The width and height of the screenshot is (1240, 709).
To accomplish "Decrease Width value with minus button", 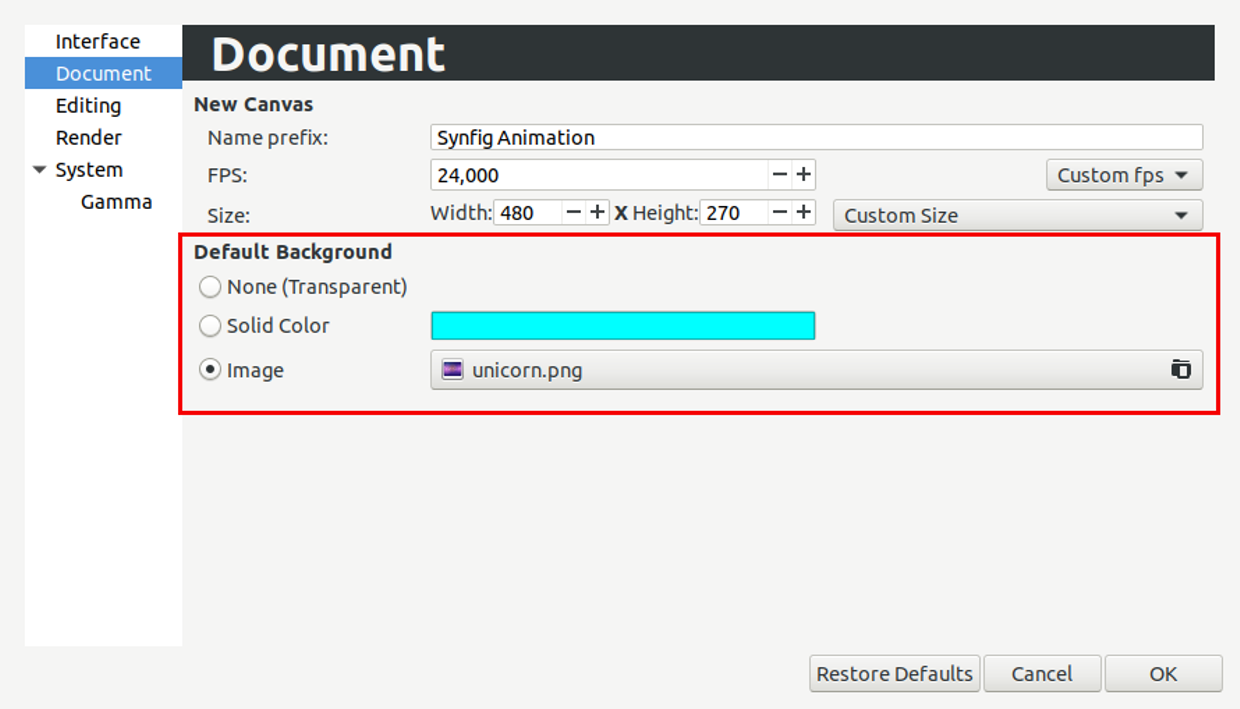I will [573, 213].
